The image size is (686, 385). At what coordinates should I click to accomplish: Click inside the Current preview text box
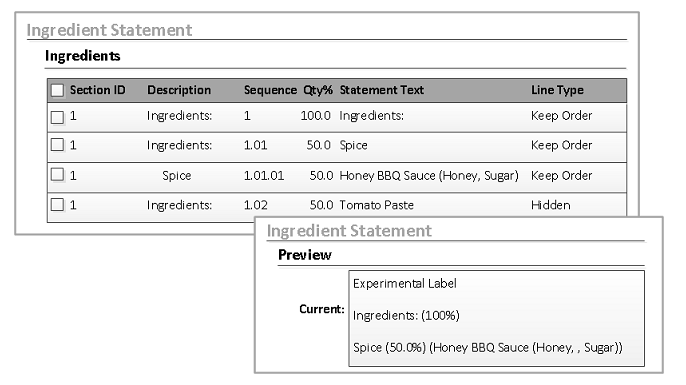pyautogui.click(x=497, y=318)
